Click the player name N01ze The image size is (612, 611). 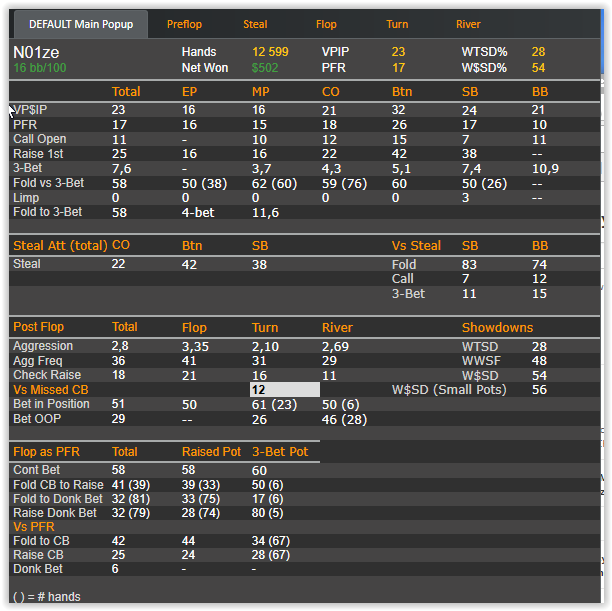tap(36, 52)
